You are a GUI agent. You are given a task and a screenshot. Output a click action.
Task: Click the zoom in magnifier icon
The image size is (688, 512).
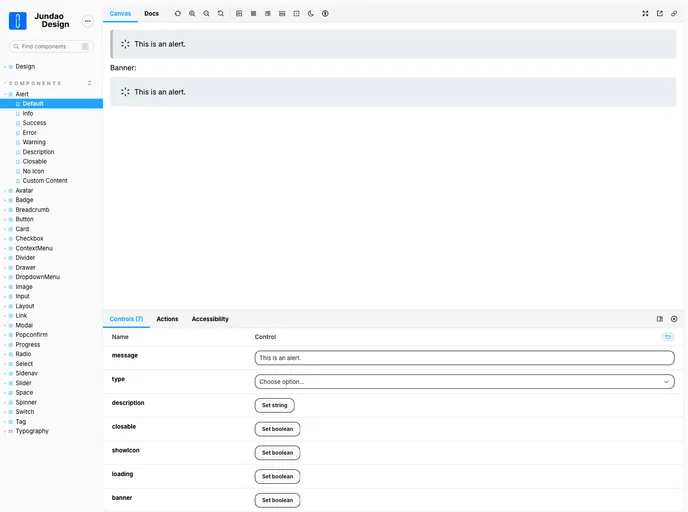pyautogui.click(x=192, y=14)
